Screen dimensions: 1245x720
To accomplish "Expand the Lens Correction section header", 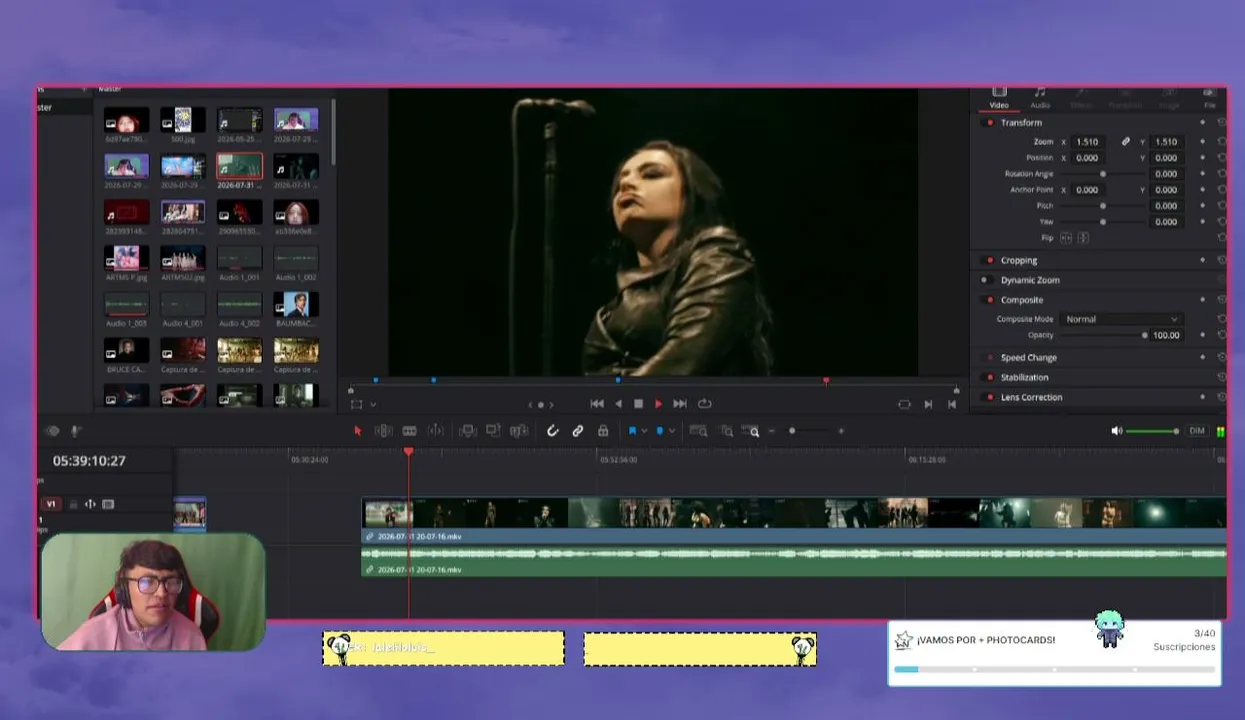I will click(1031, 397).
